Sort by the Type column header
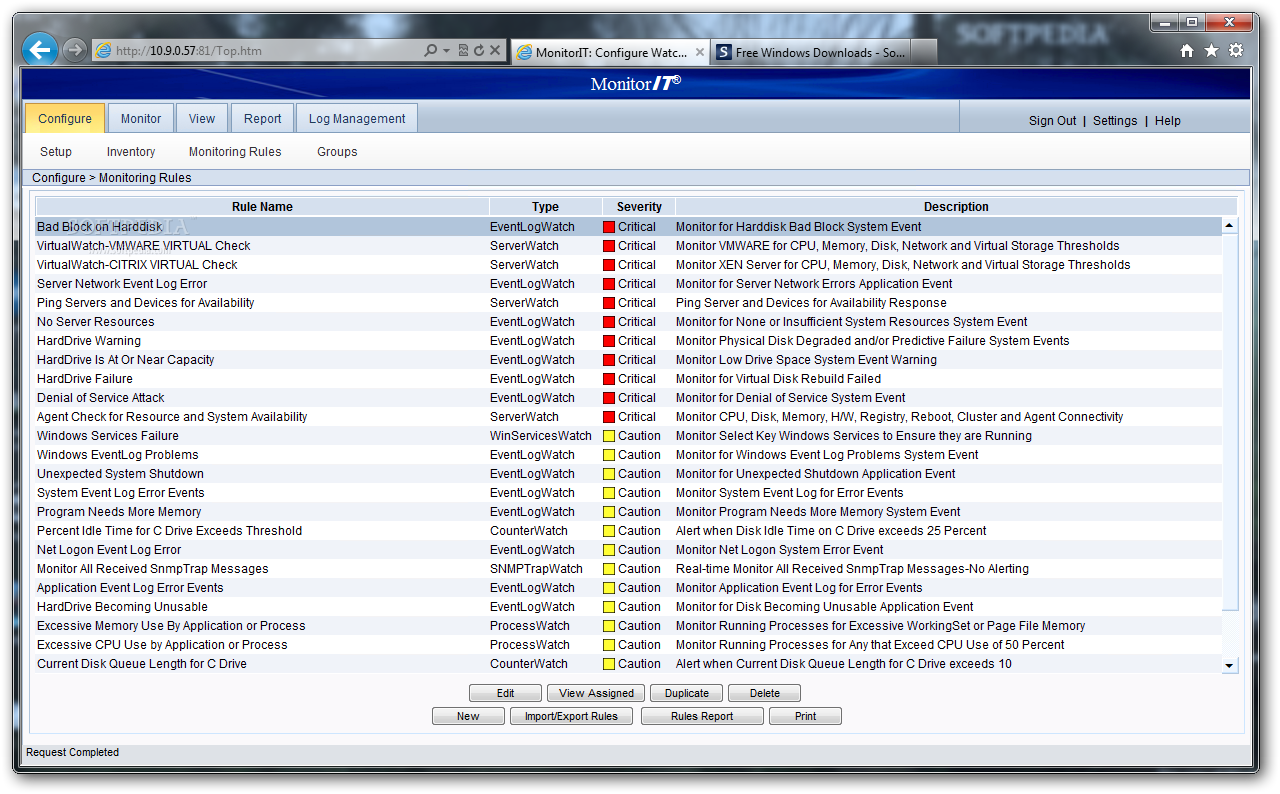The image size is (1280, 794). pyautogui.click(x=545, y=207)
